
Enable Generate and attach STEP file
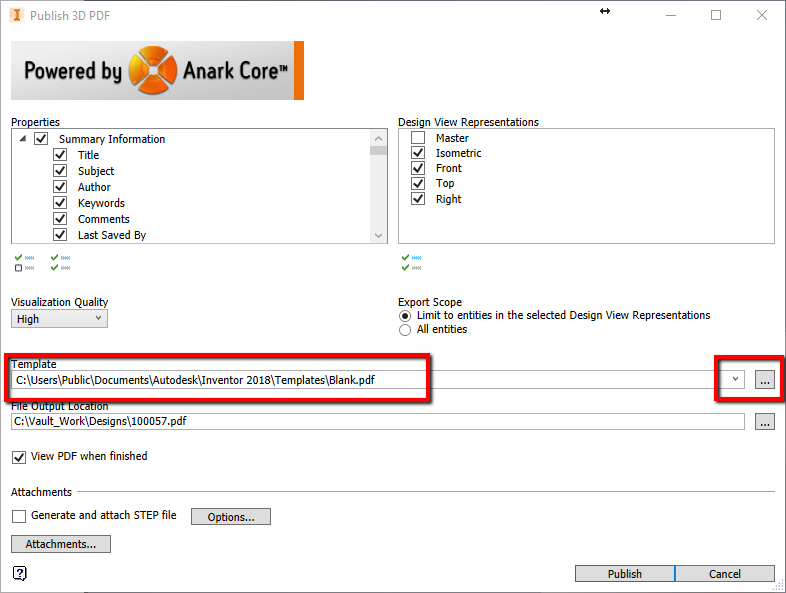pyautogui.click(x=19, y=516)
